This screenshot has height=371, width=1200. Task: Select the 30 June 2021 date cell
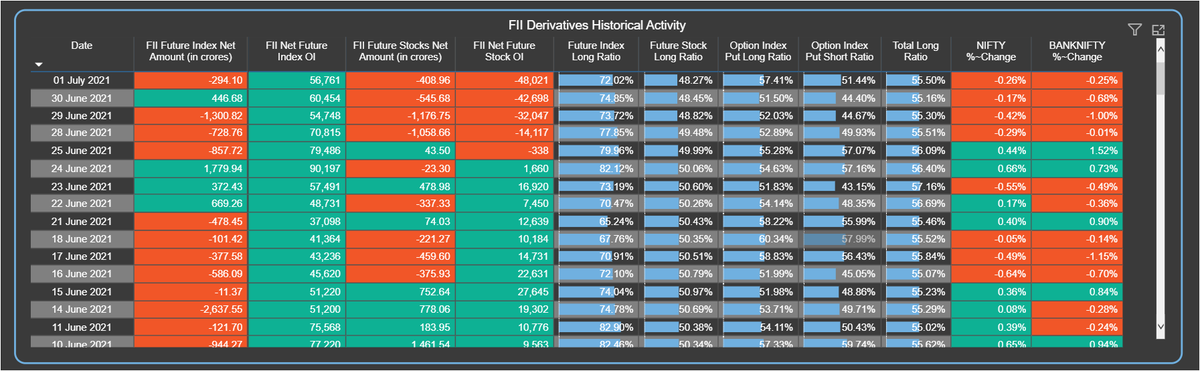(81, 97)
